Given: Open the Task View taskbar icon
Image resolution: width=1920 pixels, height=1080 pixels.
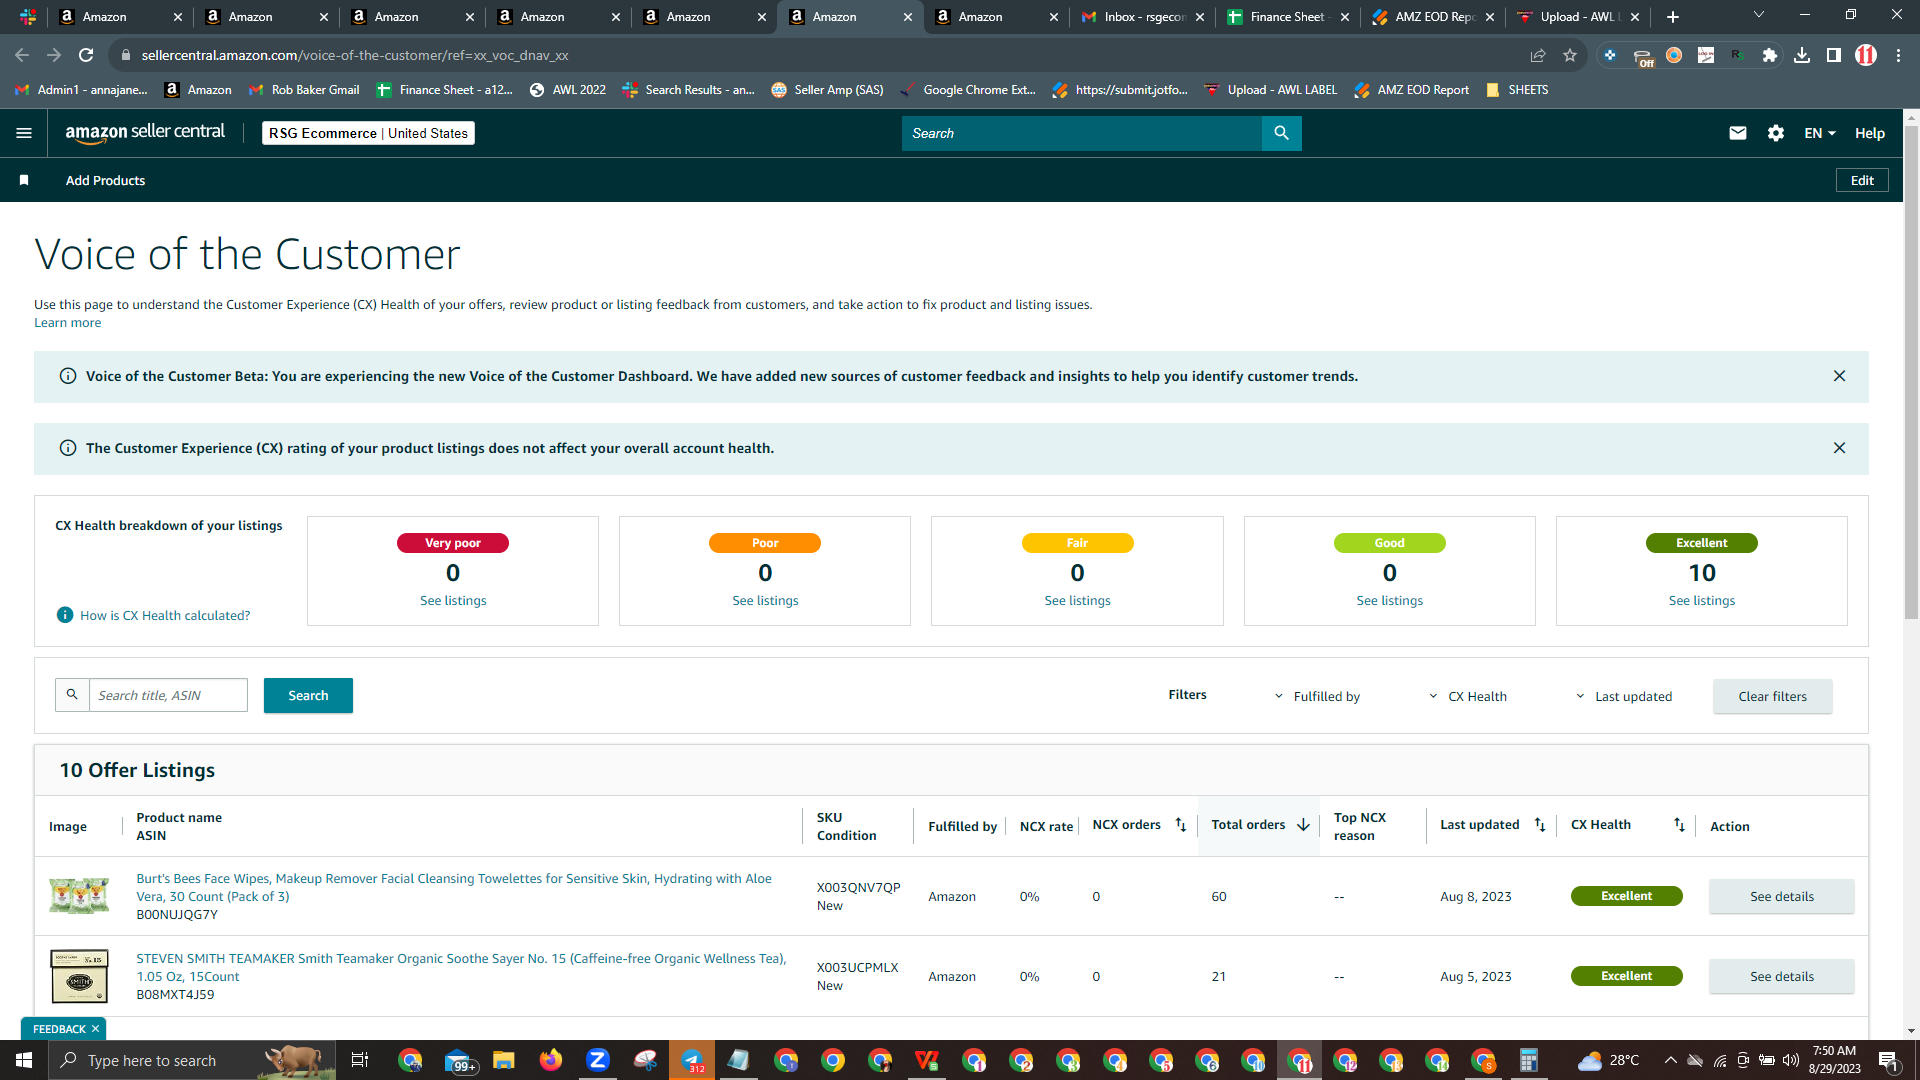Looking at the screenshot, I should [360, 1060].
